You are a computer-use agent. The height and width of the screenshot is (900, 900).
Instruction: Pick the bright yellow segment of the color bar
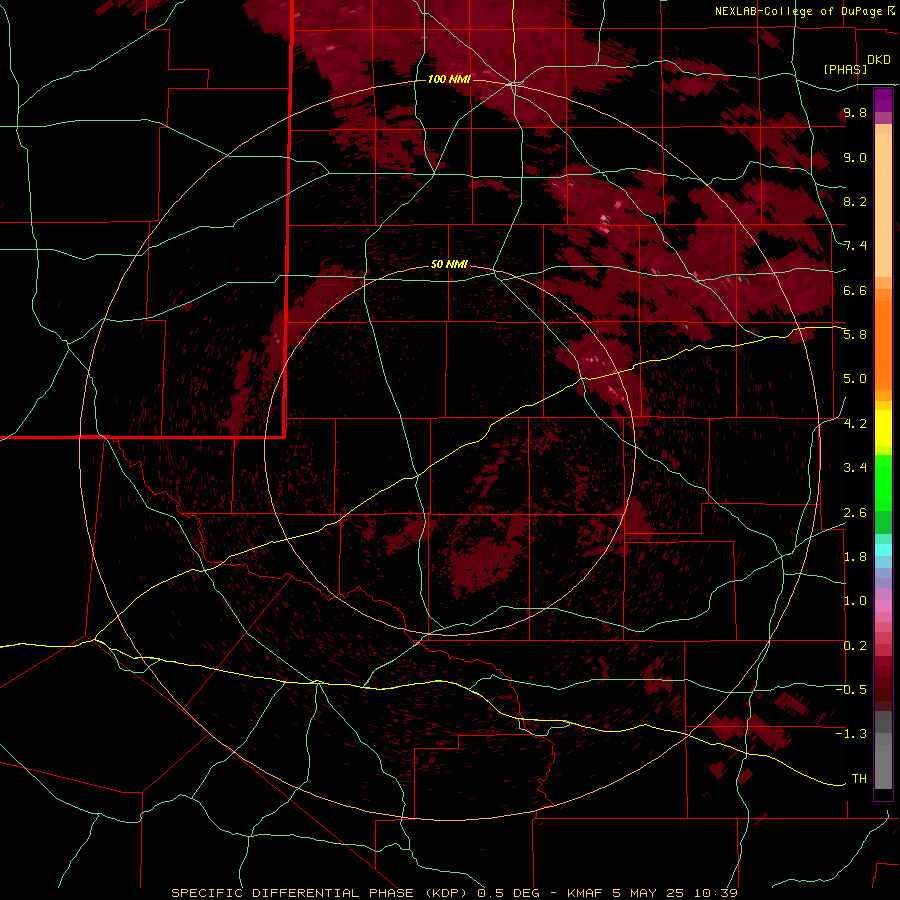pyautogui.click(x=883, y=428)
